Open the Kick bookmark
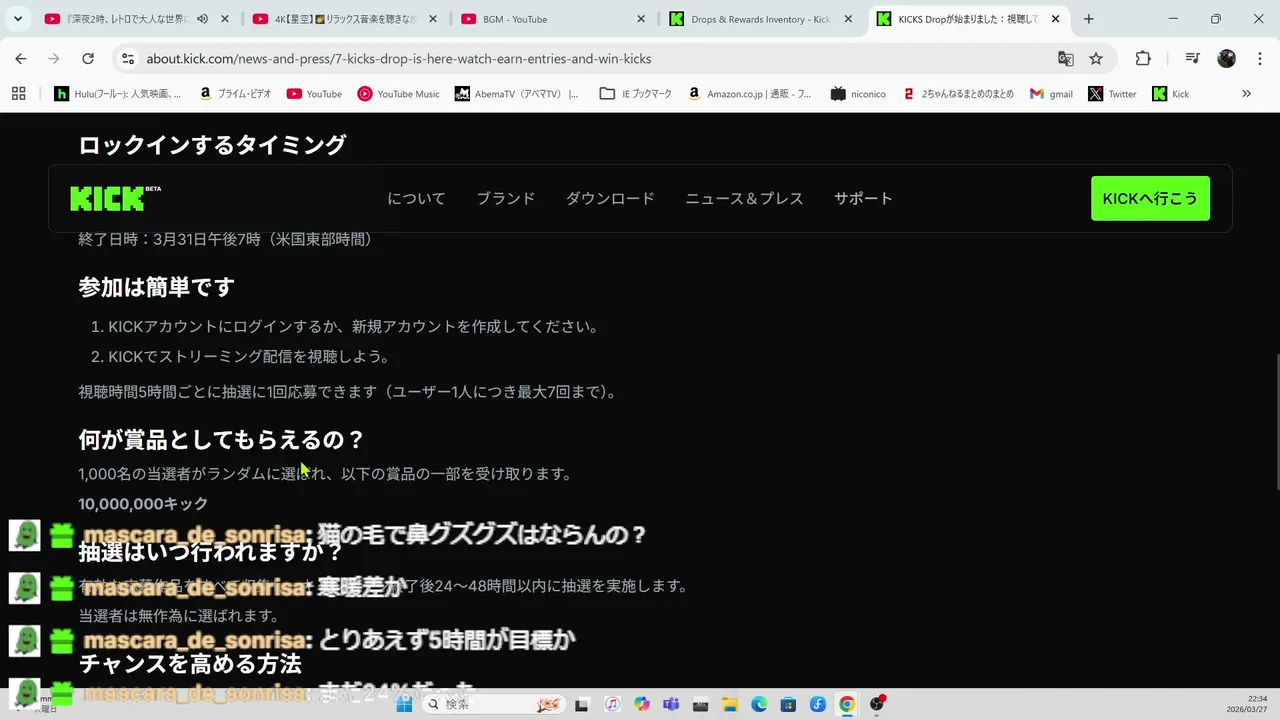 pos(1171,94)
